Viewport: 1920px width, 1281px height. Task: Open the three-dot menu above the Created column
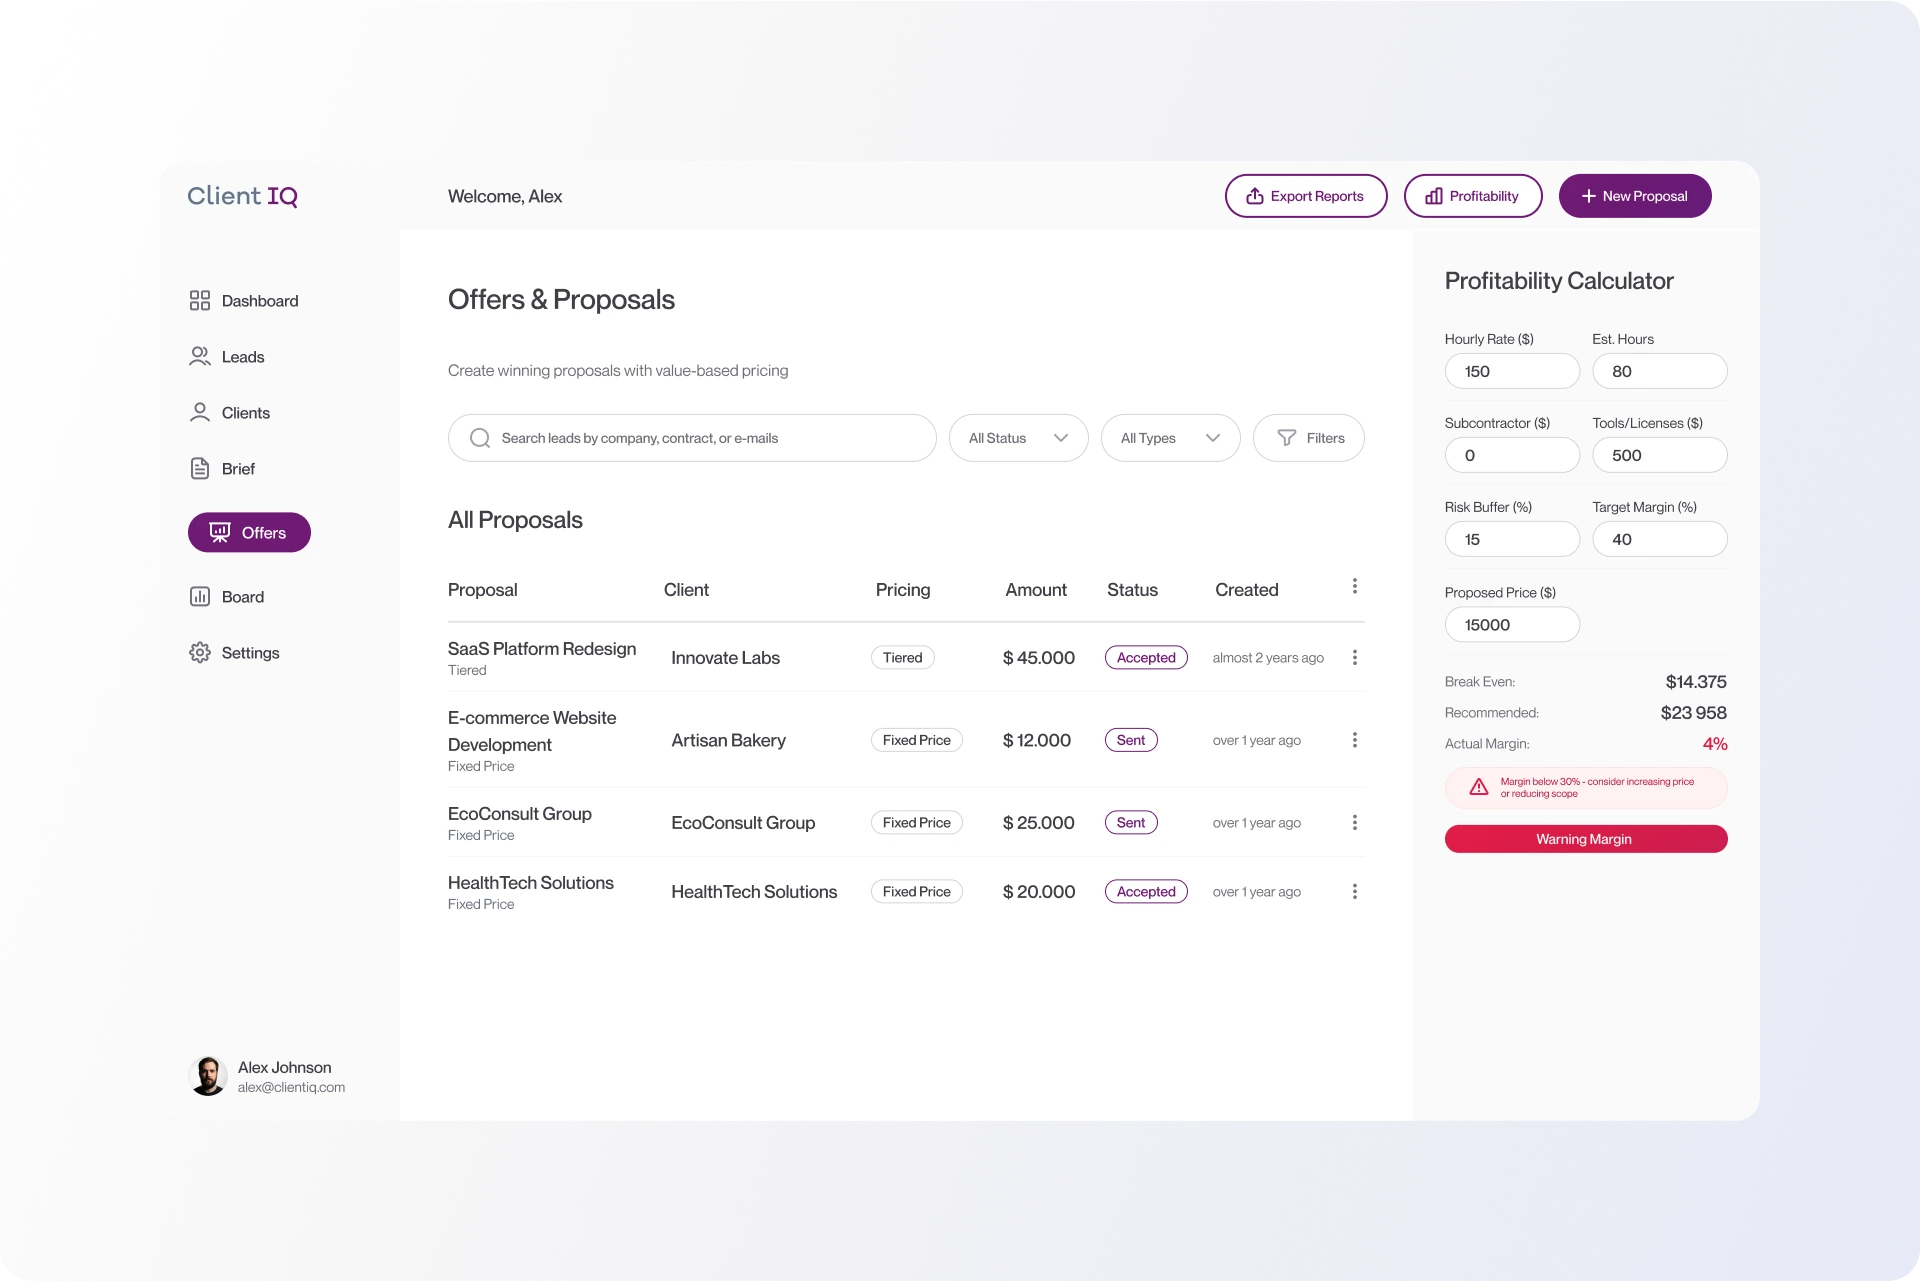pyautogui.click(x=1355, y=586)
